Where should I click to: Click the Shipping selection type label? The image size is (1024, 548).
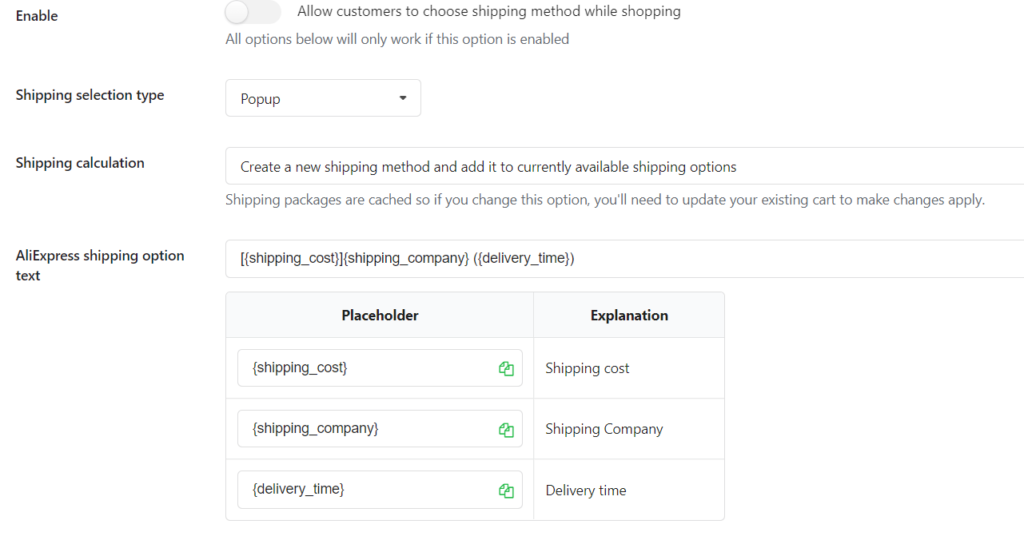(89, 95)
